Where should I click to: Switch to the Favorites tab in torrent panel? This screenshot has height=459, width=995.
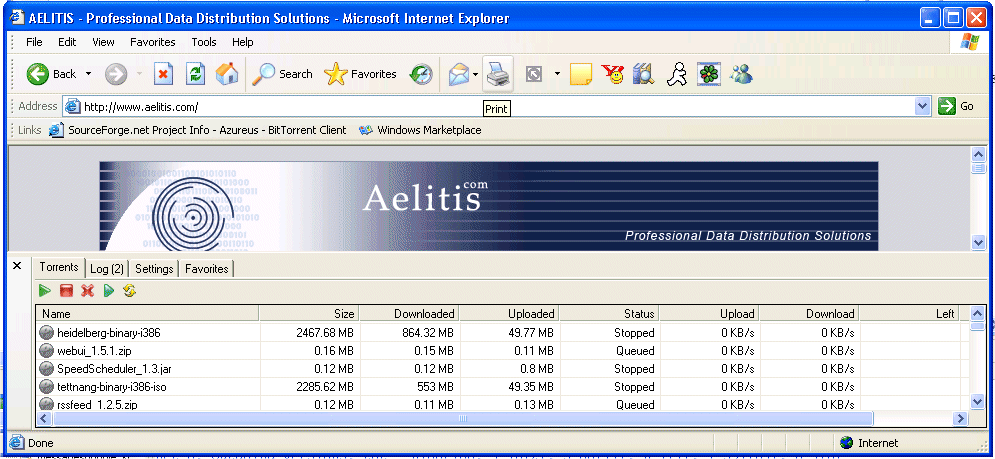click(x=207, y=269)
